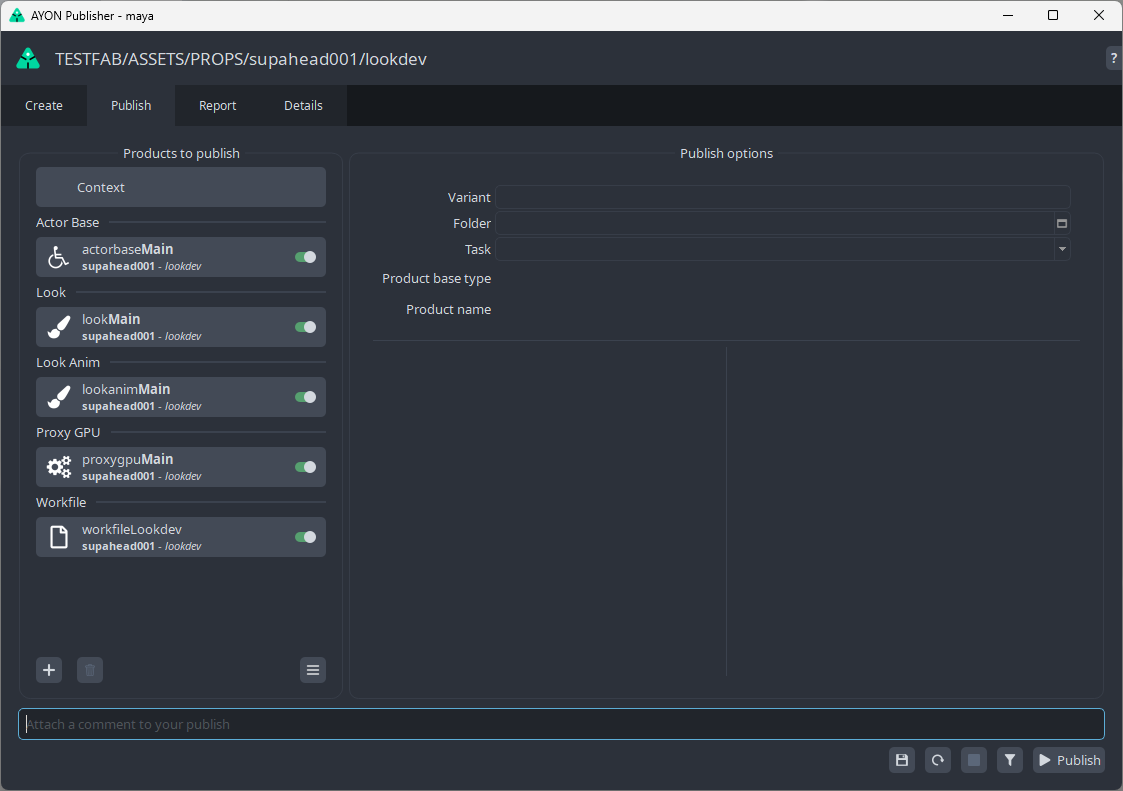Viewport: 1123px width, 791px height.
Task: Select the lookMain product card
Action: (180, 327)
